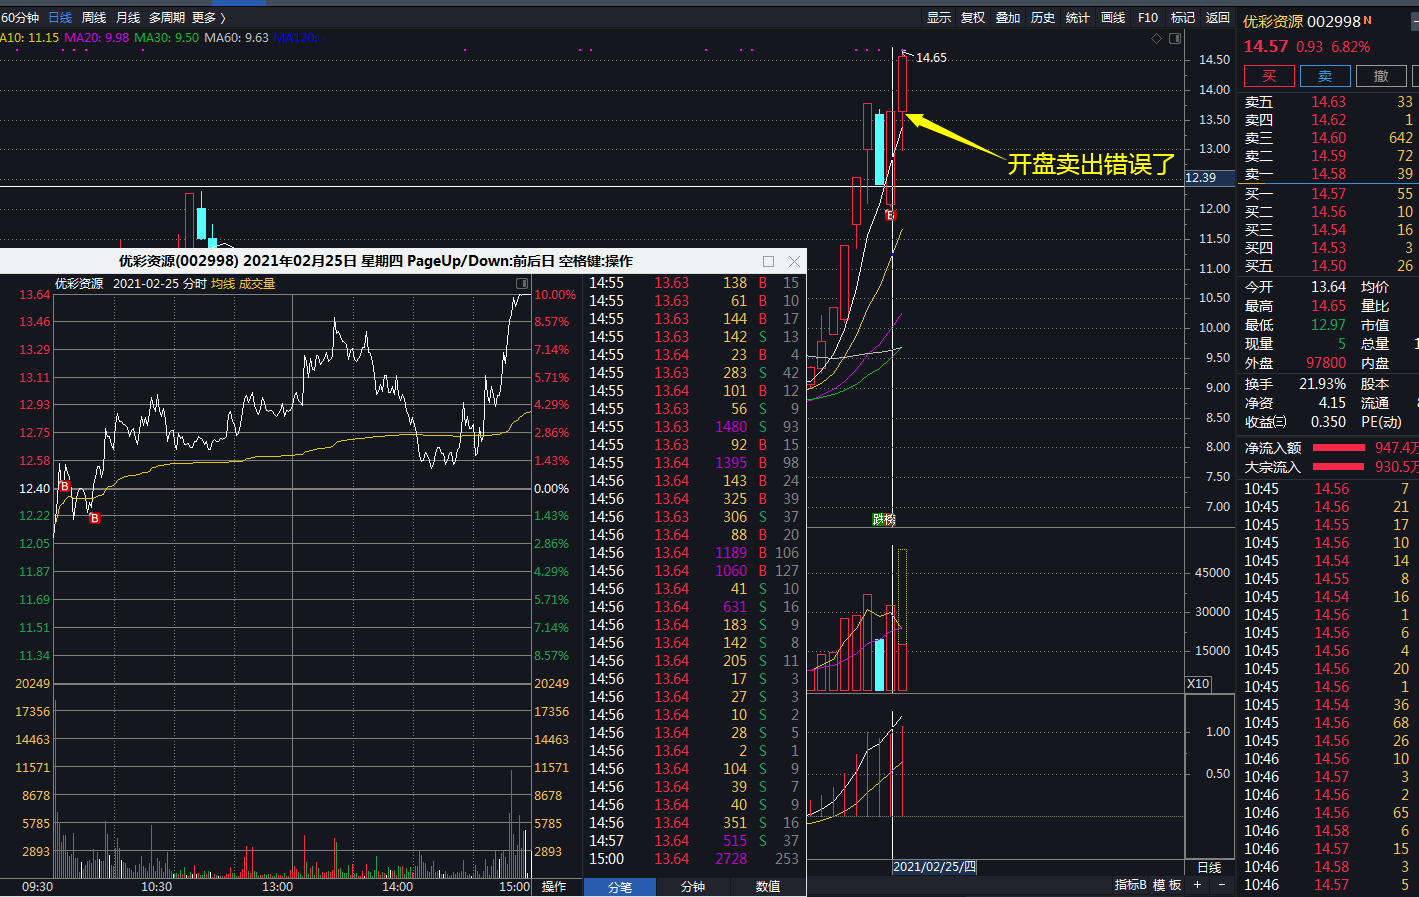The image size is (1419, 897).
Task: Click the 日线 label at the chart's bottom right
Action: [x=1209, y=867]
